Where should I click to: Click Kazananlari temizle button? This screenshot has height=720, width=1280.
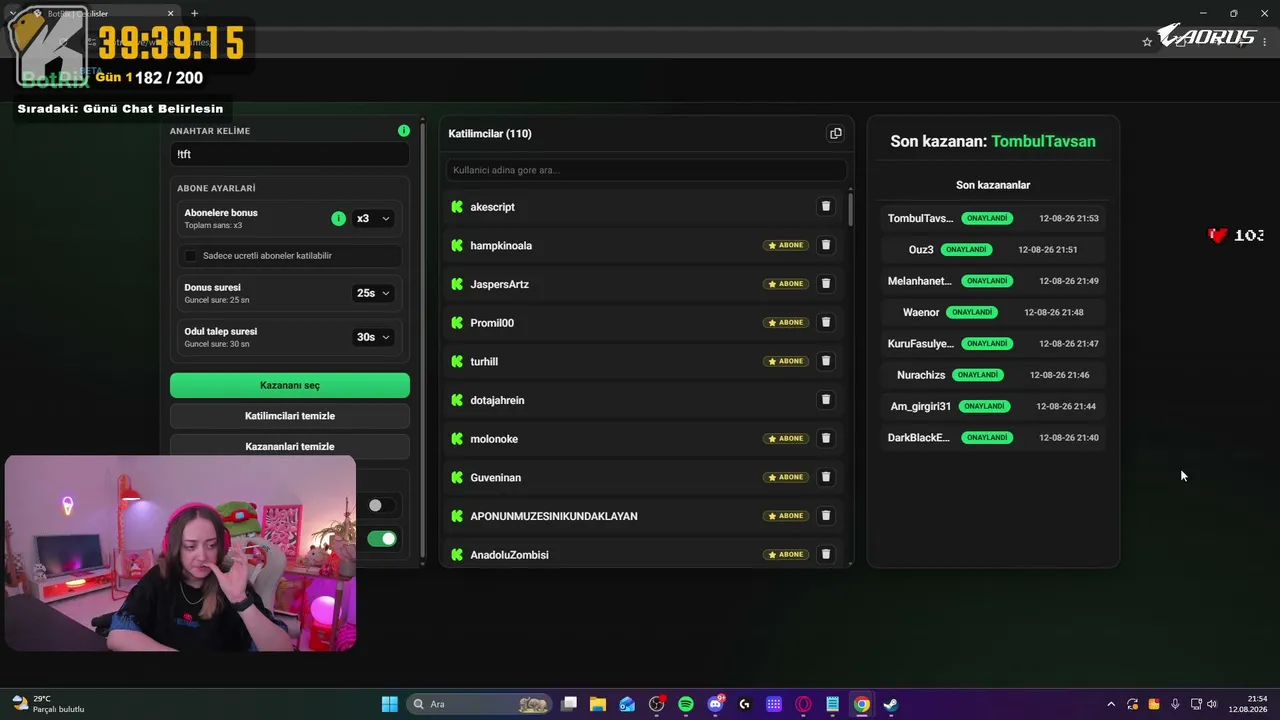[x=290, y=446]
